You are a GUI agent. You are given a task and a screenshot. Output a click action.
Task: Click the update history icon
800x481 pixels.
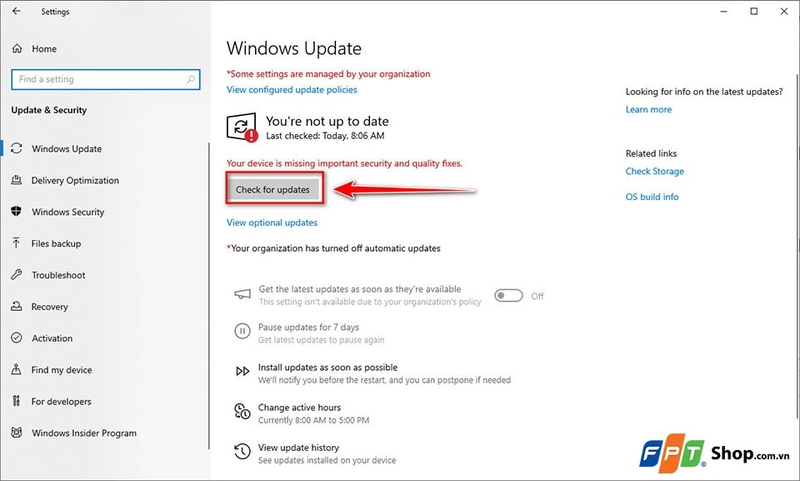(x=242, y=451)
